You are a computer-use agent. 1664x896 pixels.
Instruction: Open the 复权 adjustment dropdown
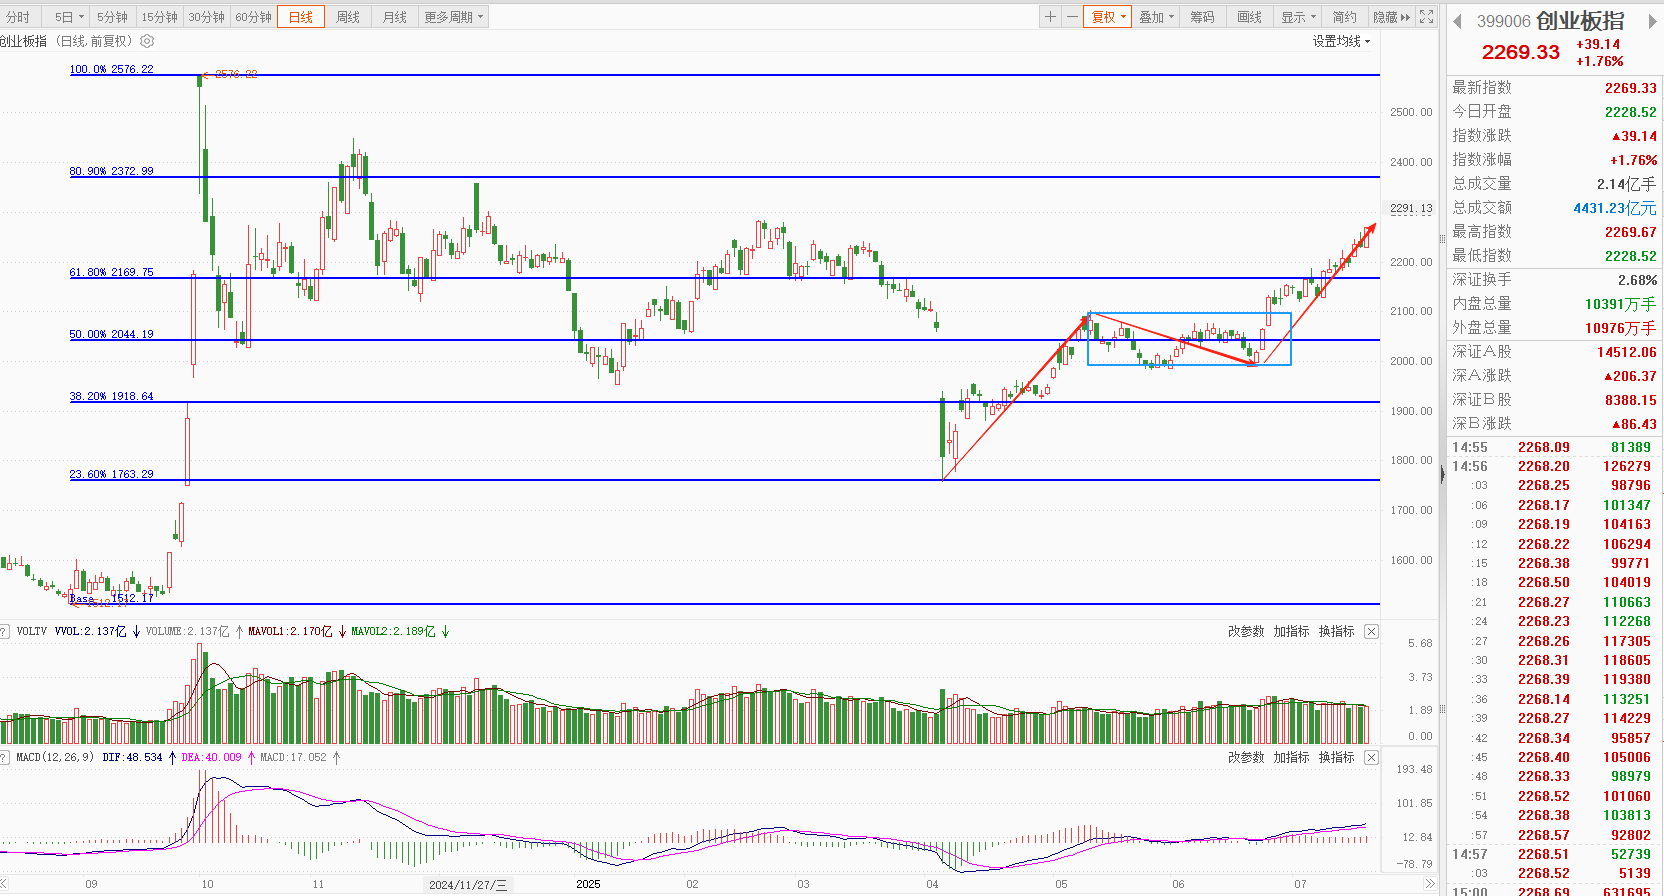(x=1108, y=17)
